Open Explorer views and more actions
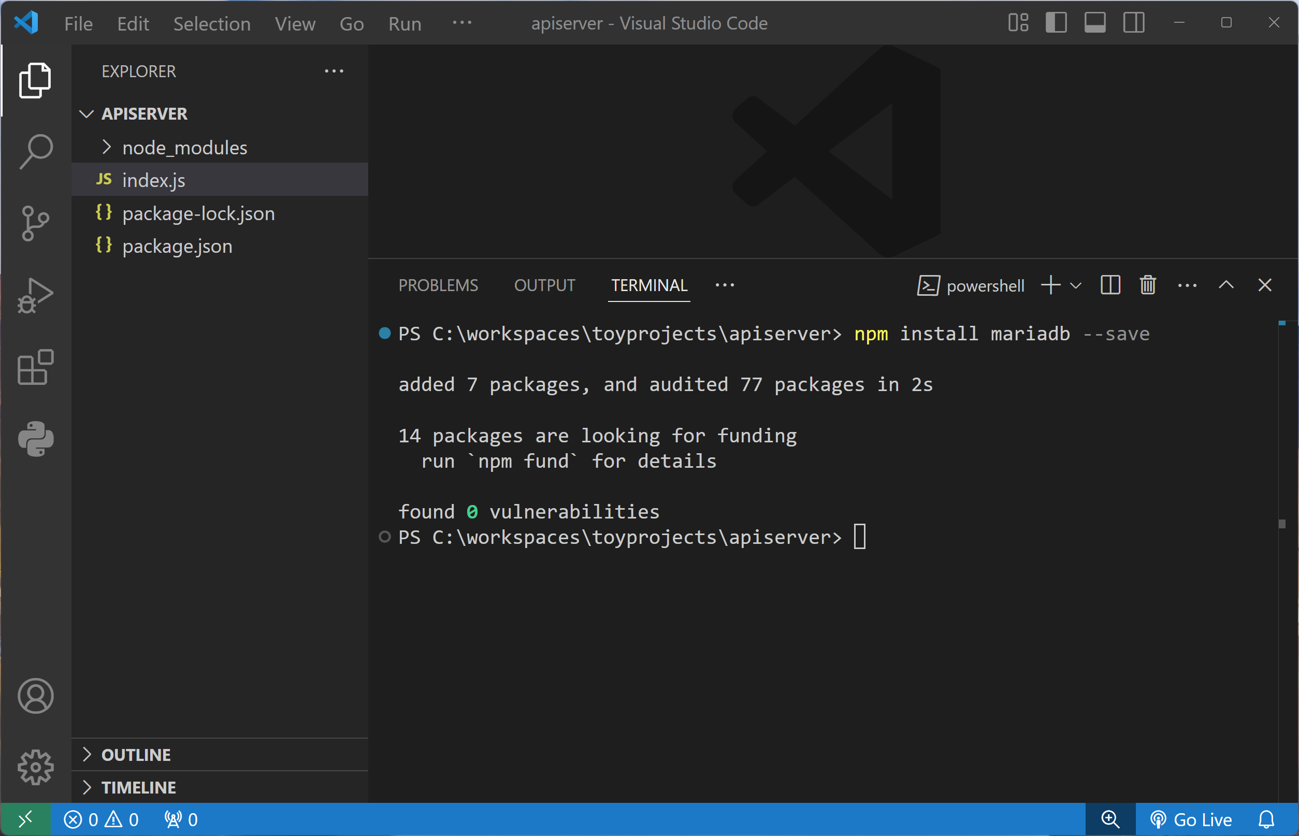 334,71
